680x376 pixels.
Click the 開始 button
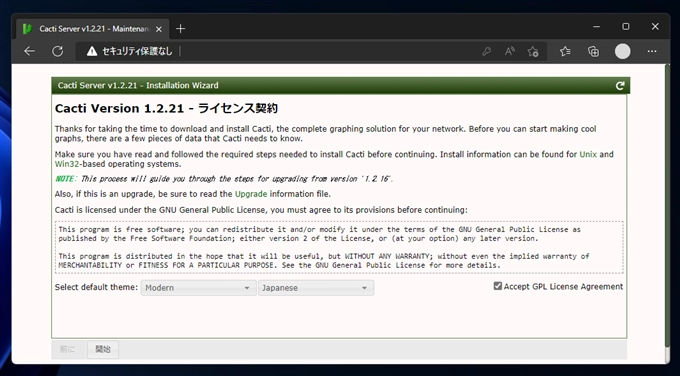tap(103, 350)
